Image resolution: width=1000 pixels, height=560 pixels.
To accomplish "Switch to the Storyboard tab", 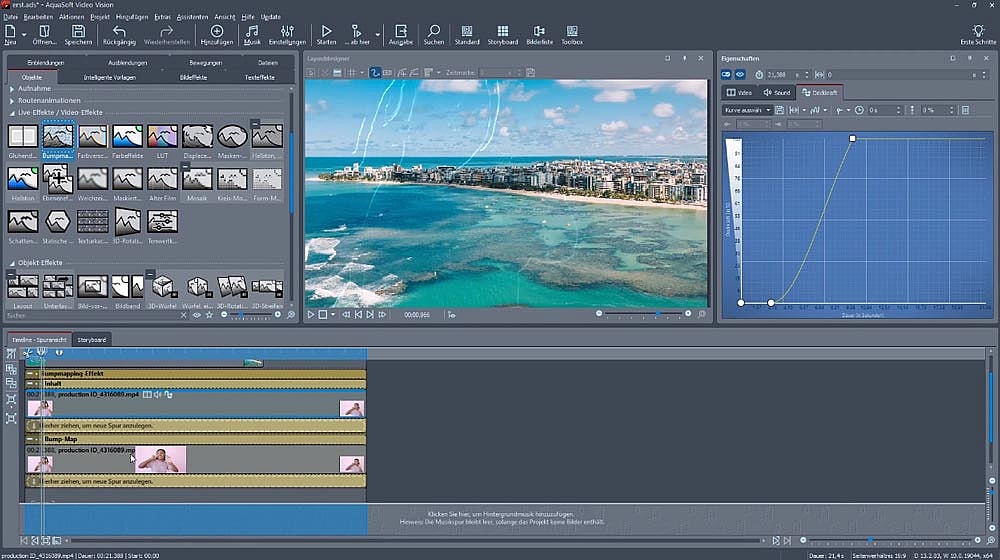I will 92,340.
